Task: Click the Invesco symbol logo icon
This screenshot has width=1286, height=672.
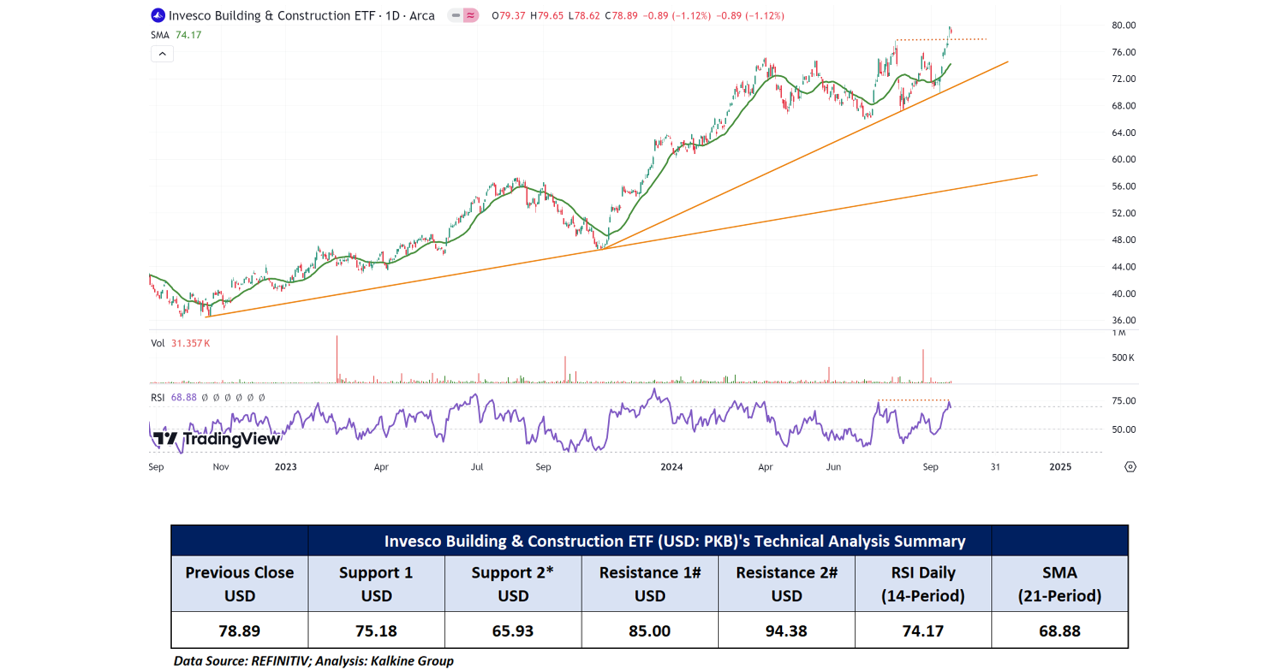Action: [157, 15]
